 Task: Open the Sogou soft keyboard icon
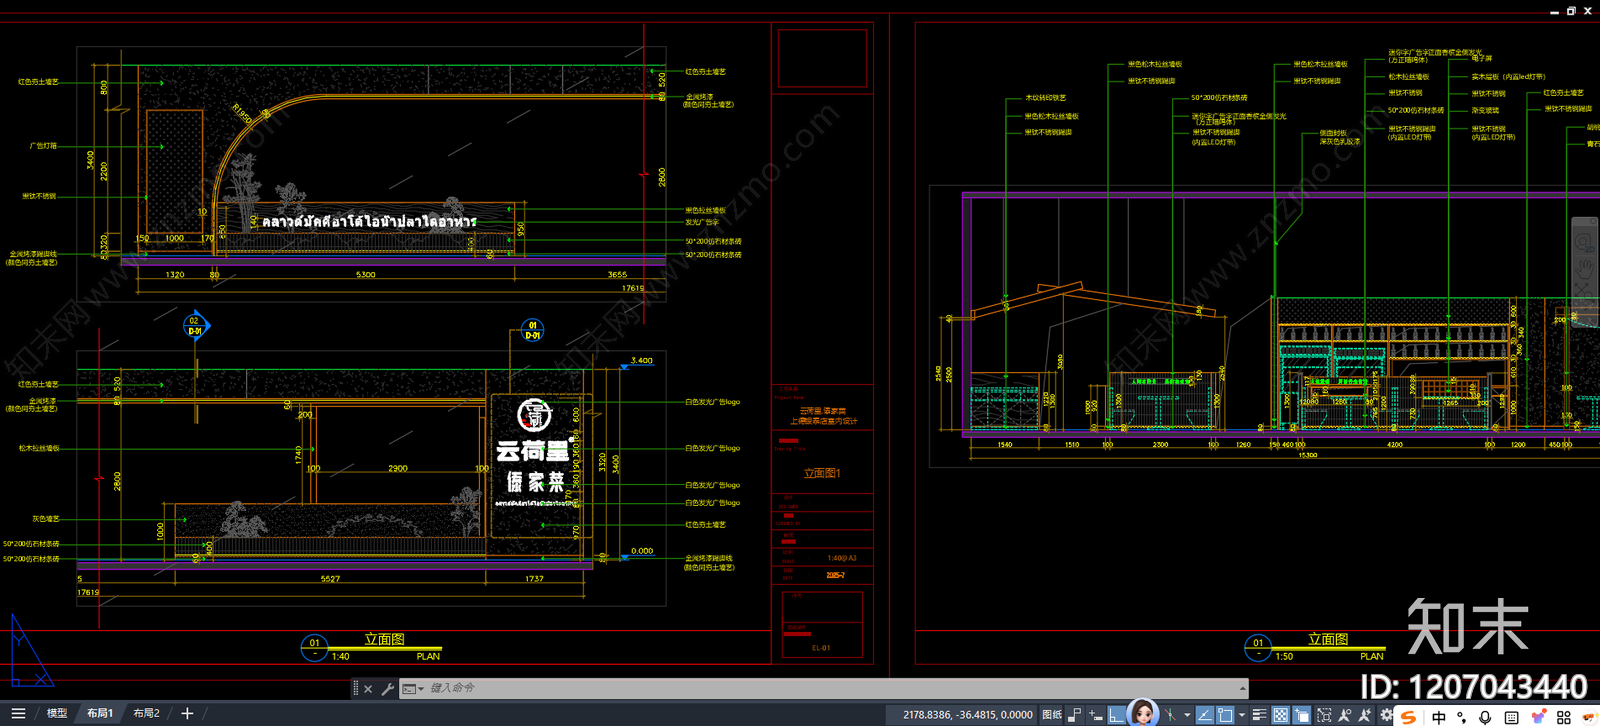pos(1511,717)
